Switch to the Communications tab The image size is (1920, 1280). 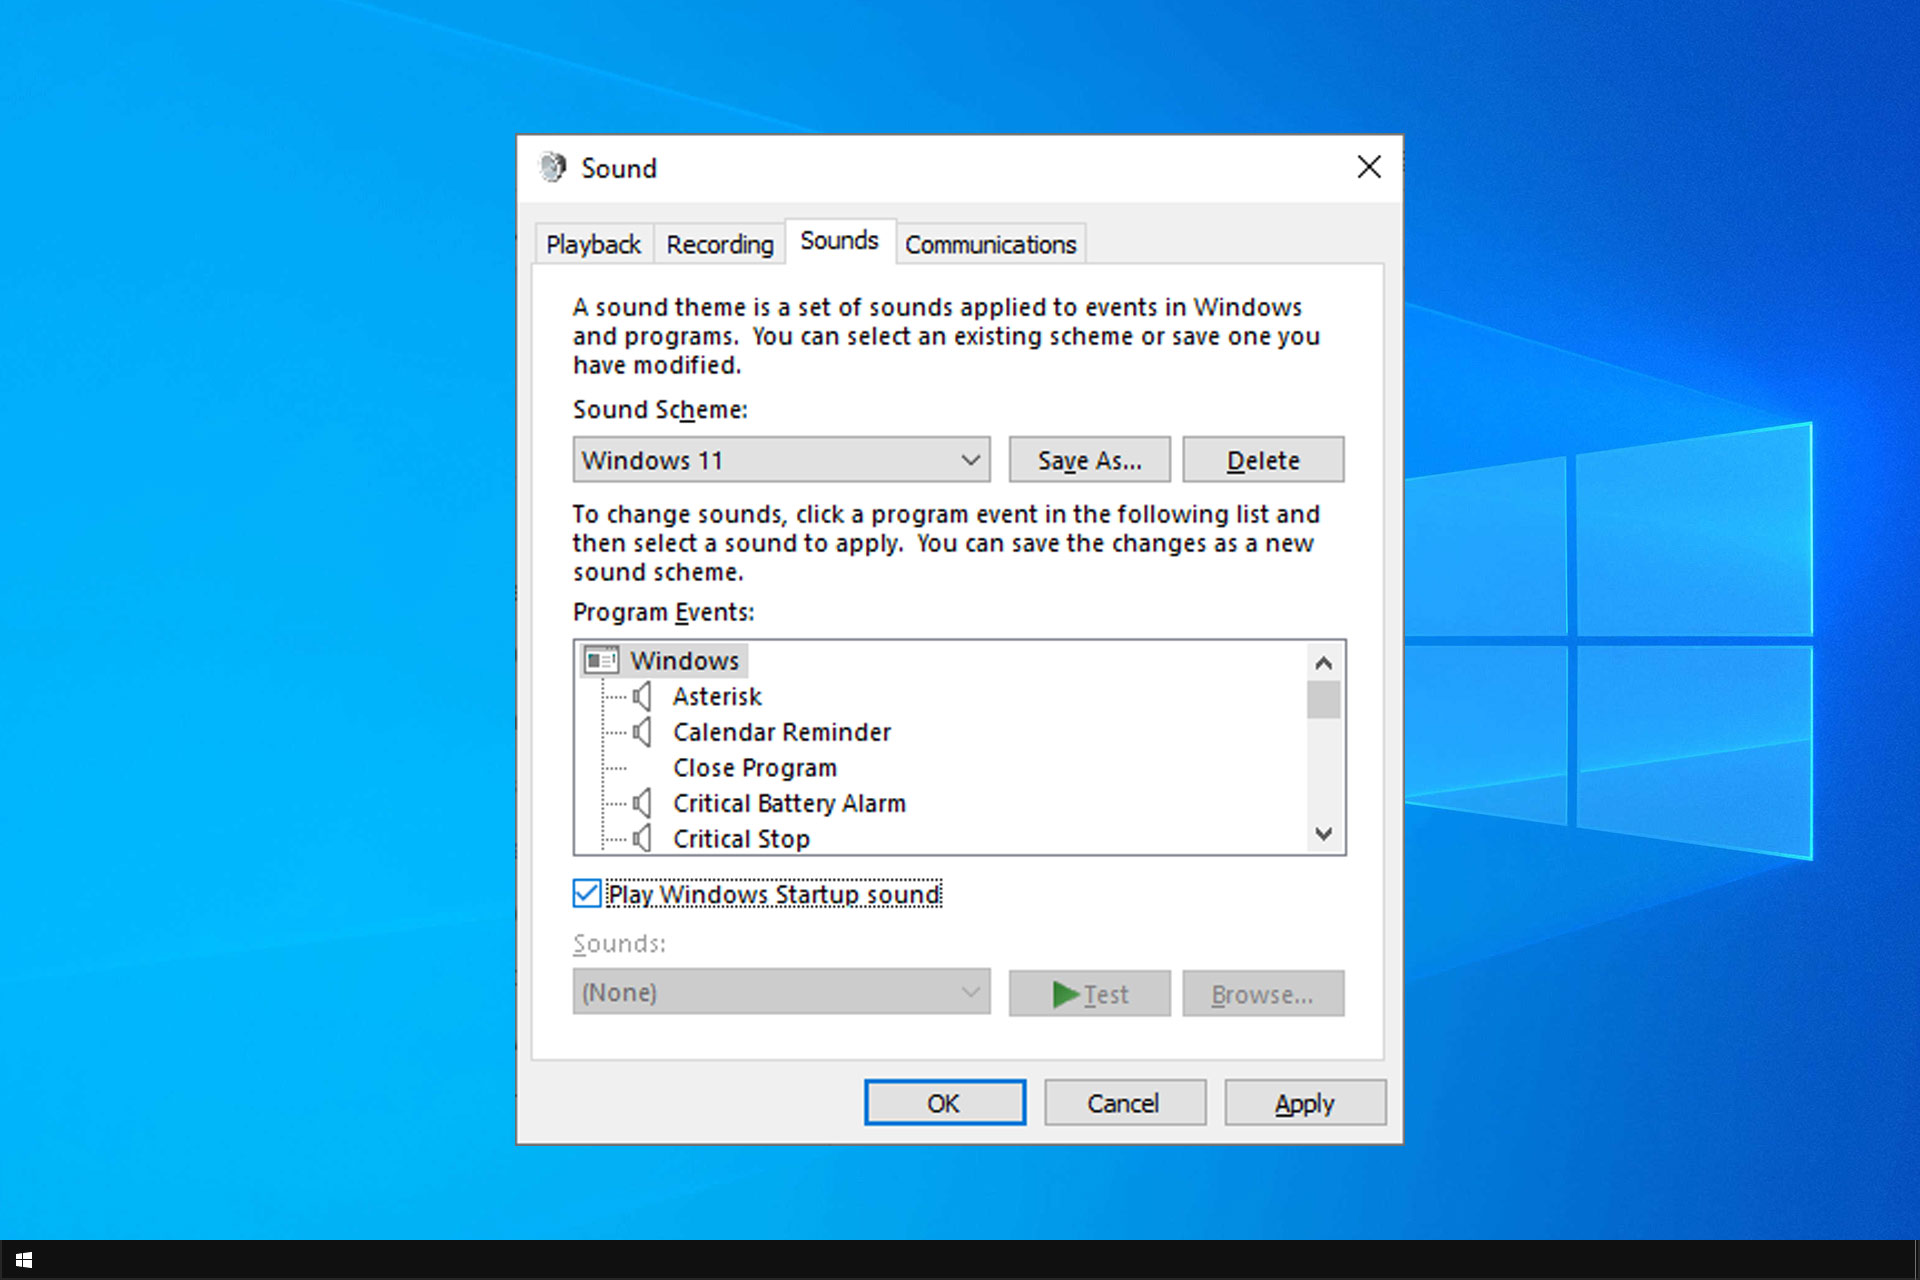[990, 244]
